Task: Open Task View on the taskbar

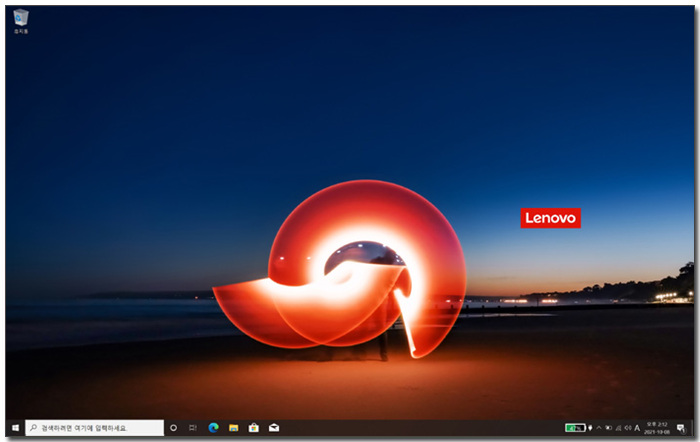Action: point(193,427)
